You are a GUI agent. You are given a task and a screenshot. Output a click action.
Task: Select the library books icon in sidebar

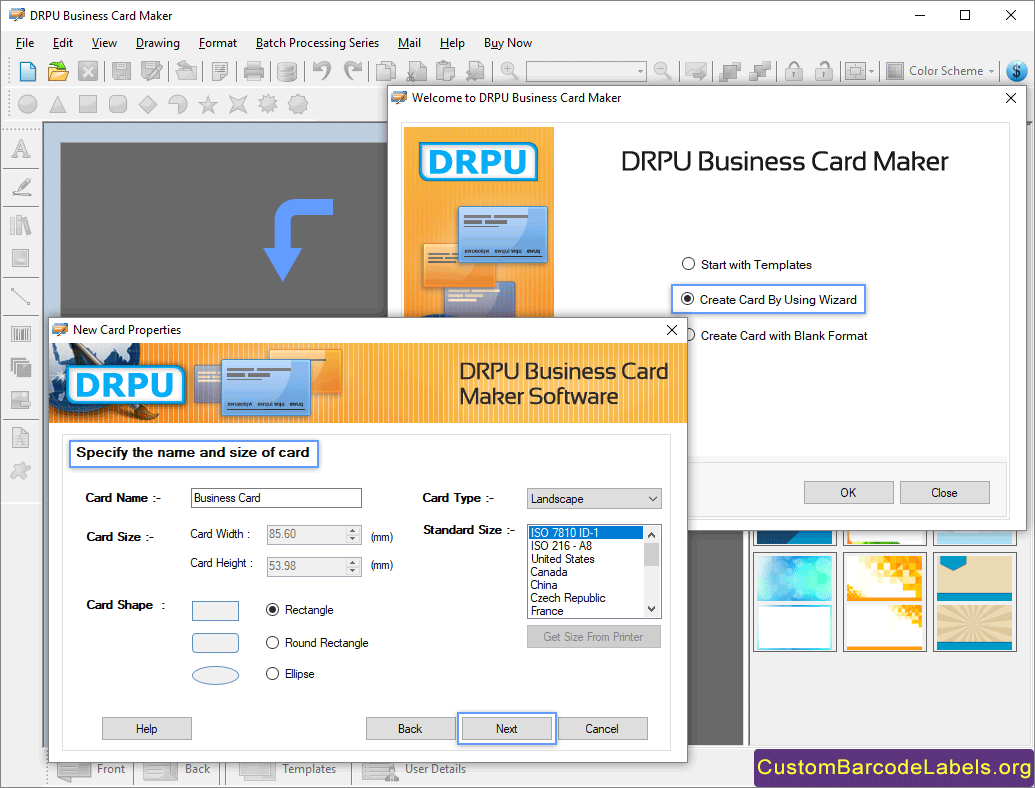(21, 225)
